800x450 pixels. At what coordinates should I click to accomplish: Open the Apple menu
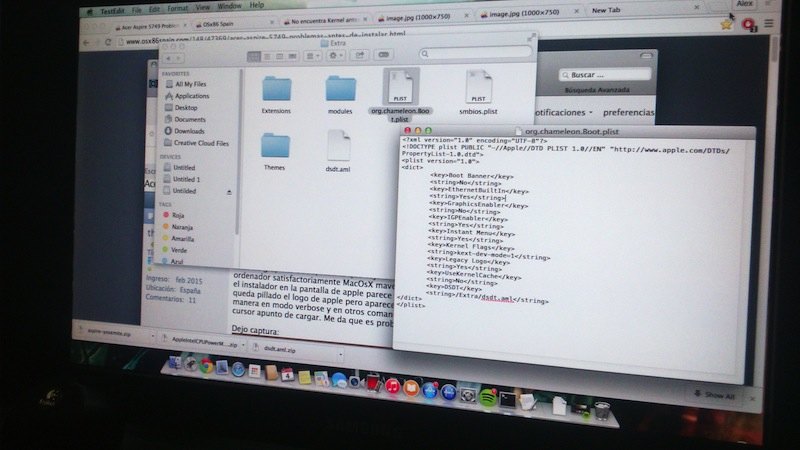tap(90, 12)
